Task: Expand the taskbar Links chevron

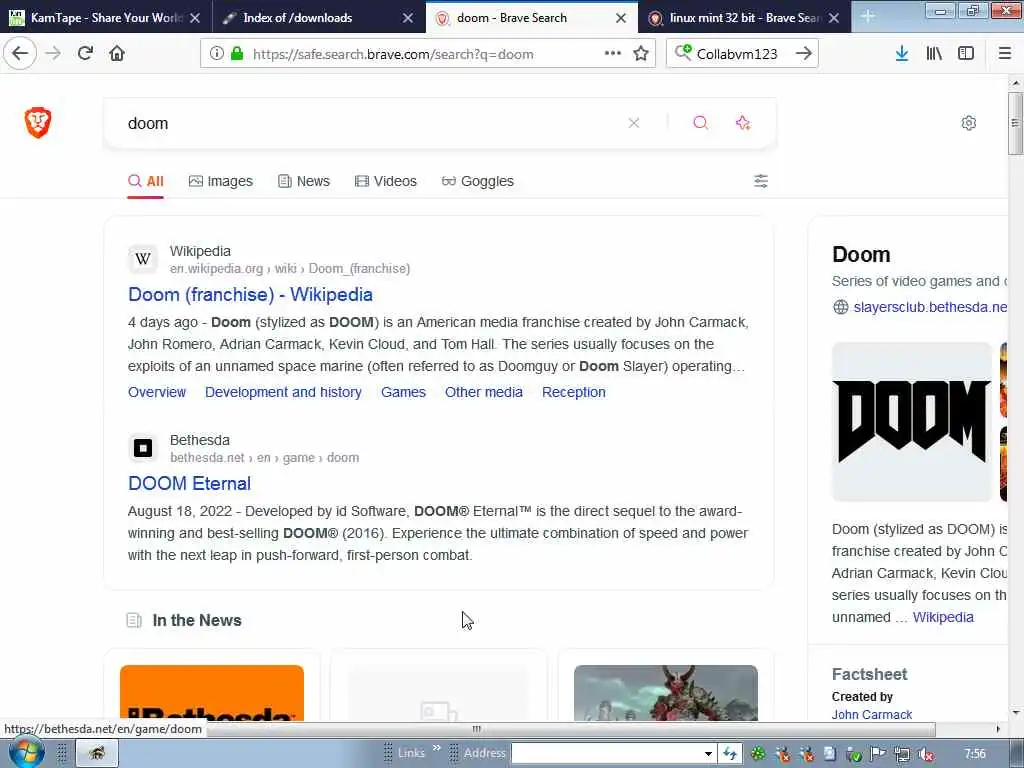Action: pos(436,748)
